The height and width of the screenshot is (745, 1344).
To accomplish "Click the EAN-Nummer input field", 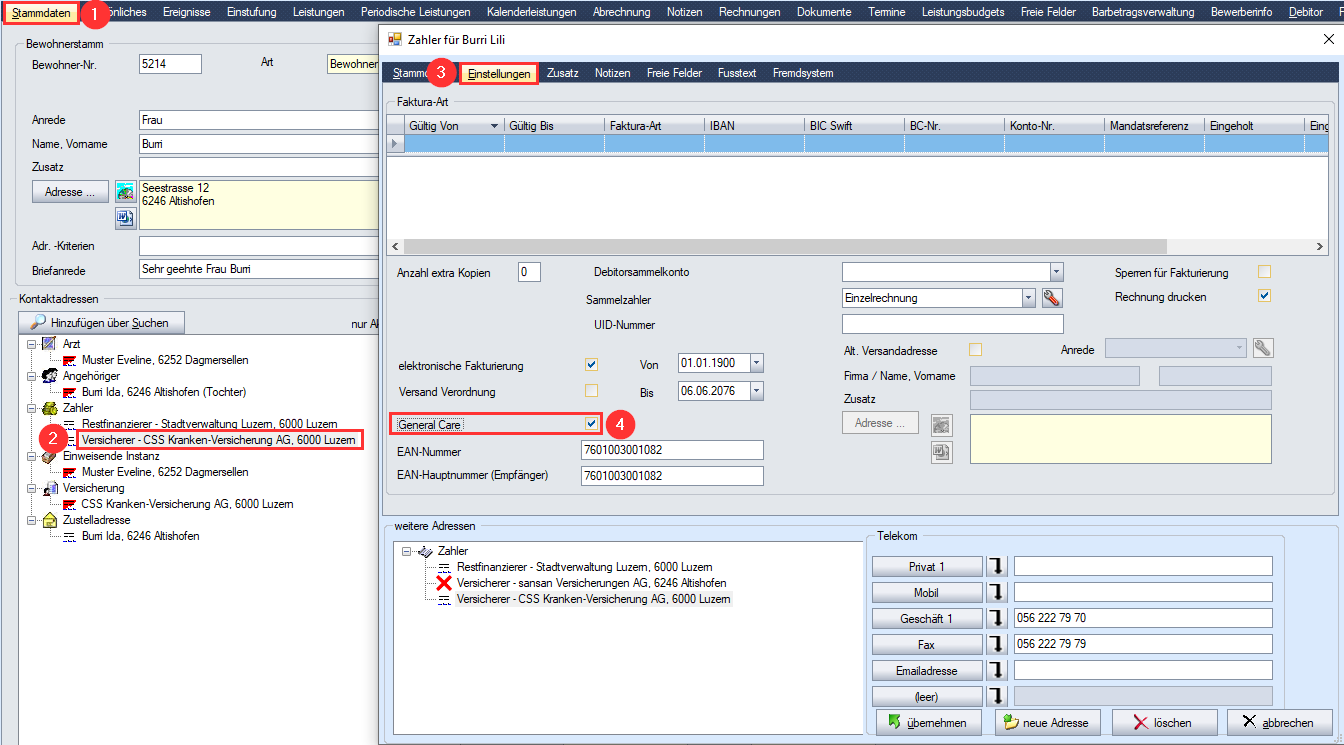I will [x=672, y=450].
